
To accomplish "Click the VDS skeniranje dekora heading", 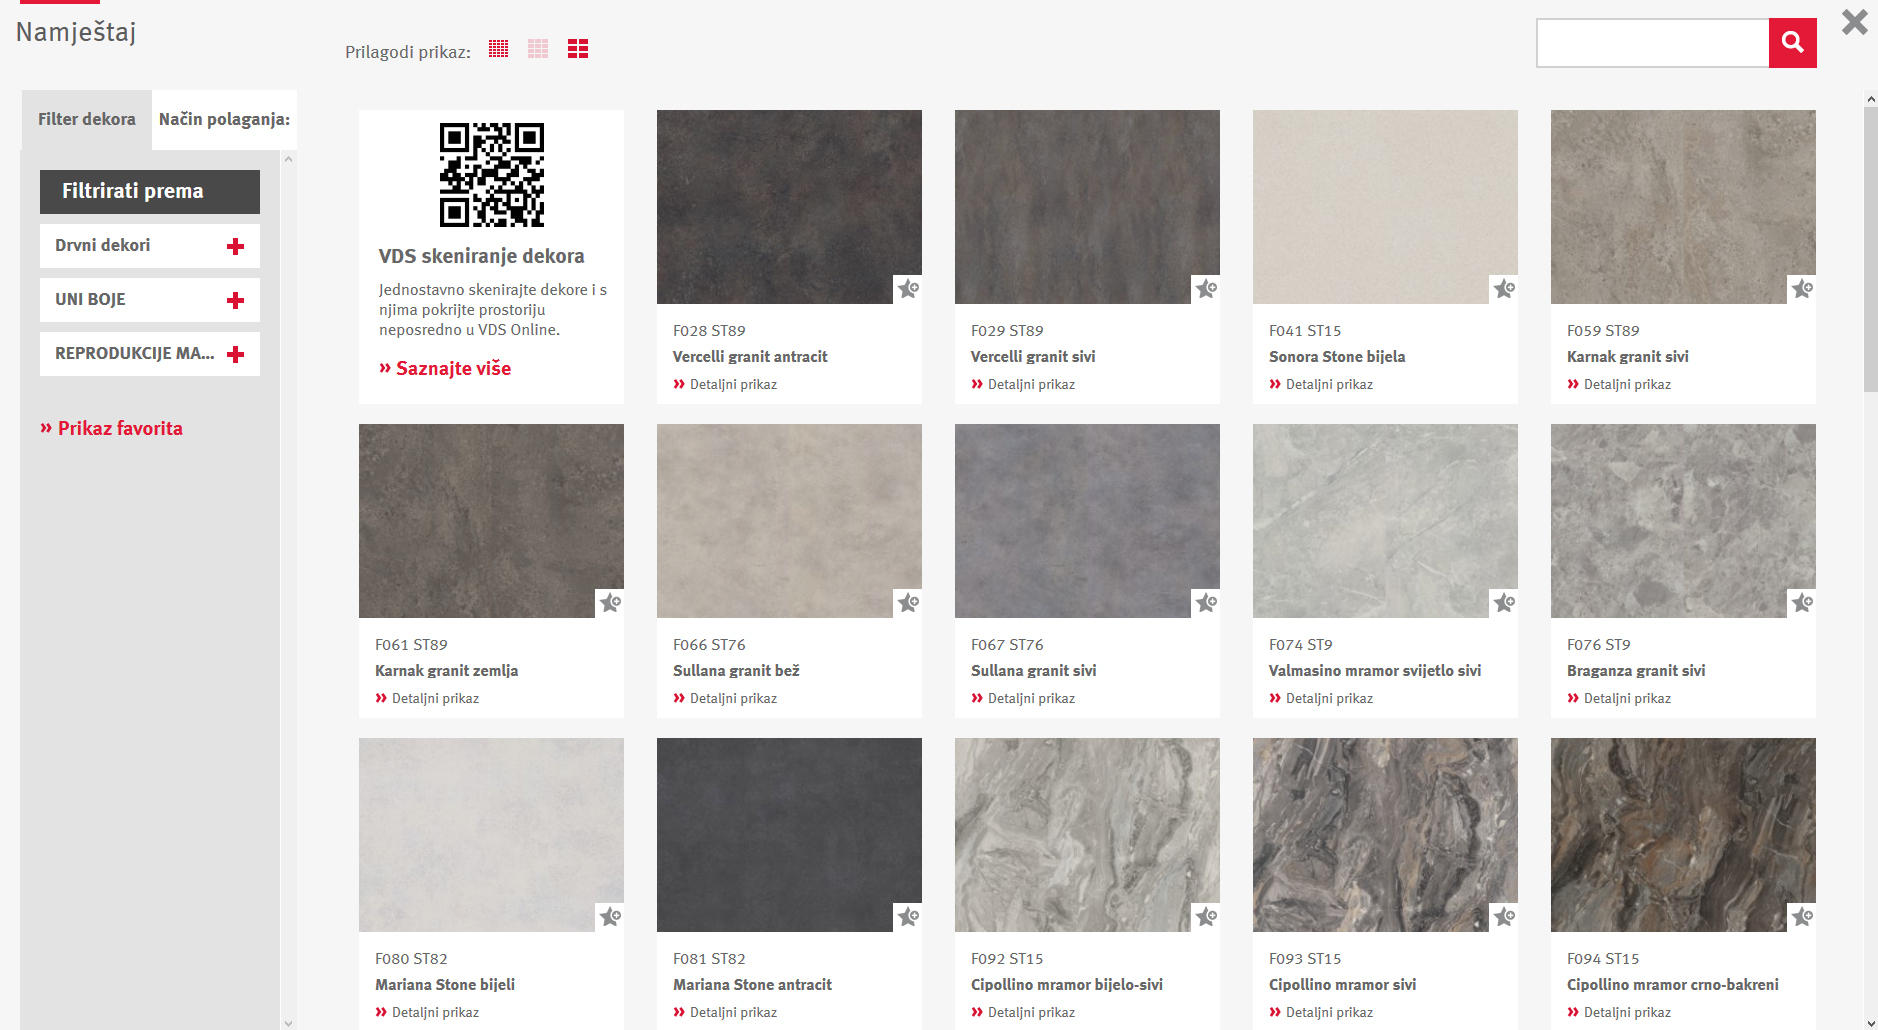I will click(481, 256).
